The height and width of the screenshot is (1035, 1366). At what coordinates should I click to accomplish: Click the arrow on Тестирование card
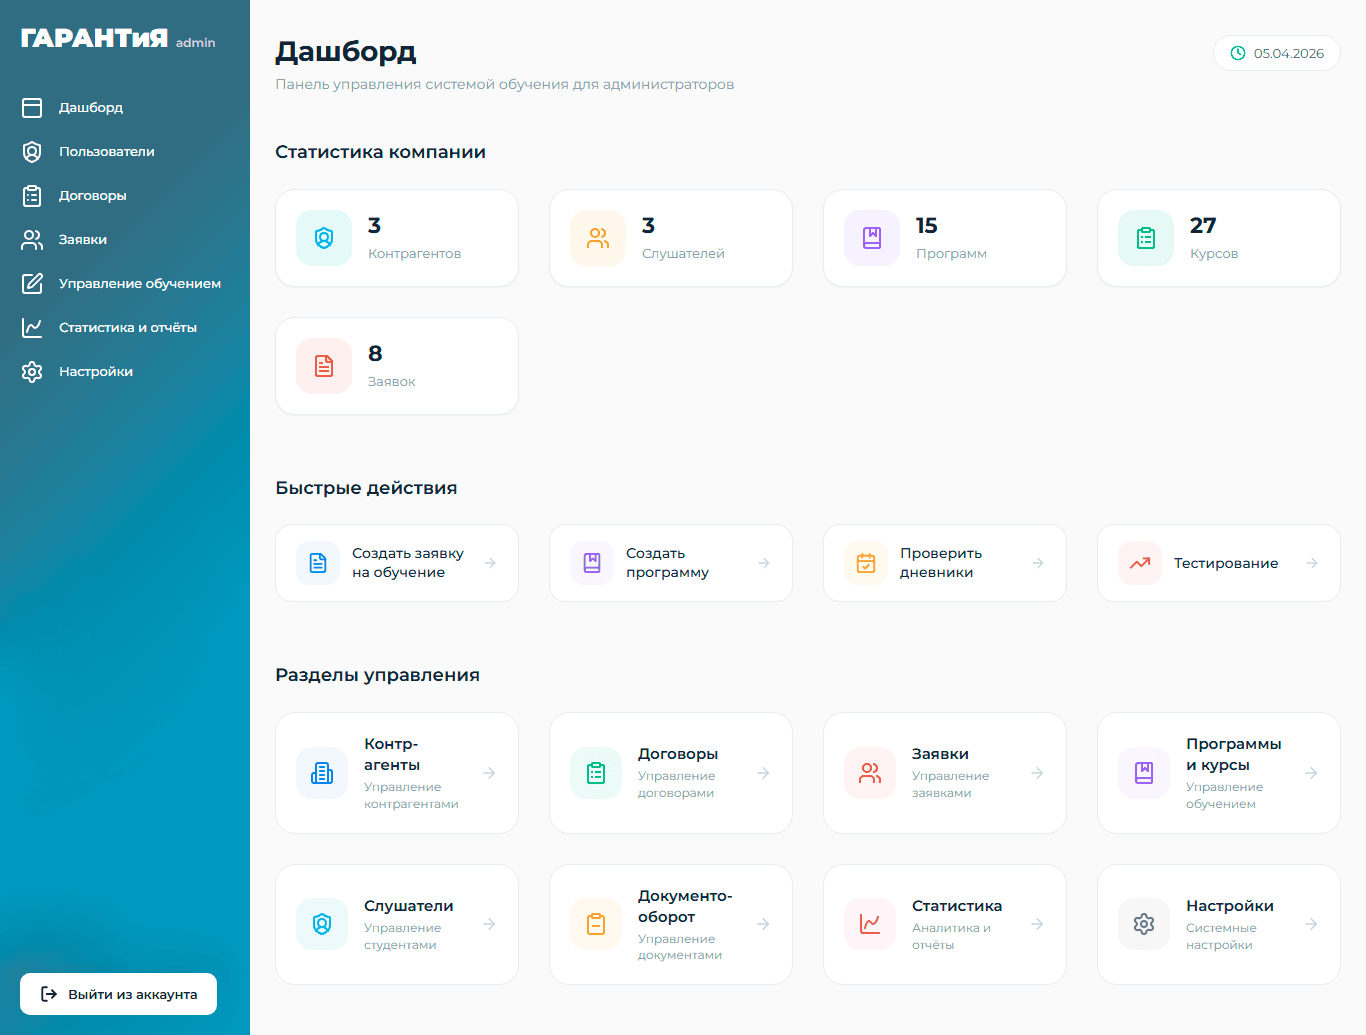click(1312, 563)
